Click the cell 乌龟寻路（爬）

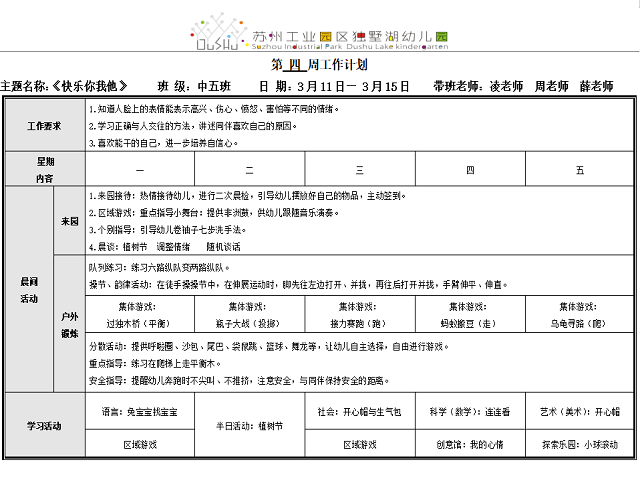pos(578,315)
